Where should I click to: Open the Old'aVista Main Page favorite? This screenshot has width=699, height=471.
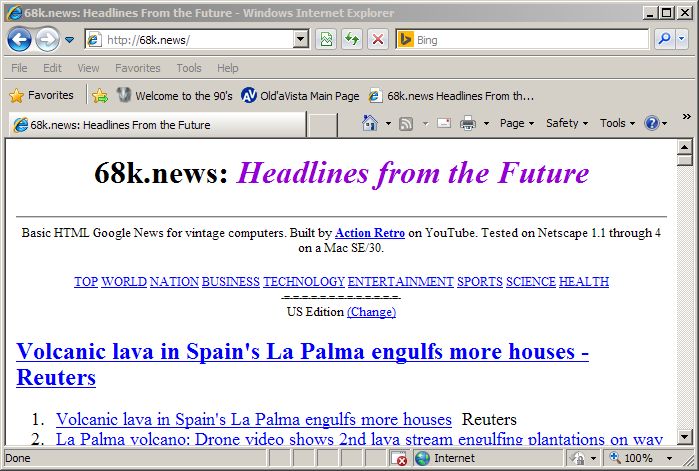click(x=300, y=96)
